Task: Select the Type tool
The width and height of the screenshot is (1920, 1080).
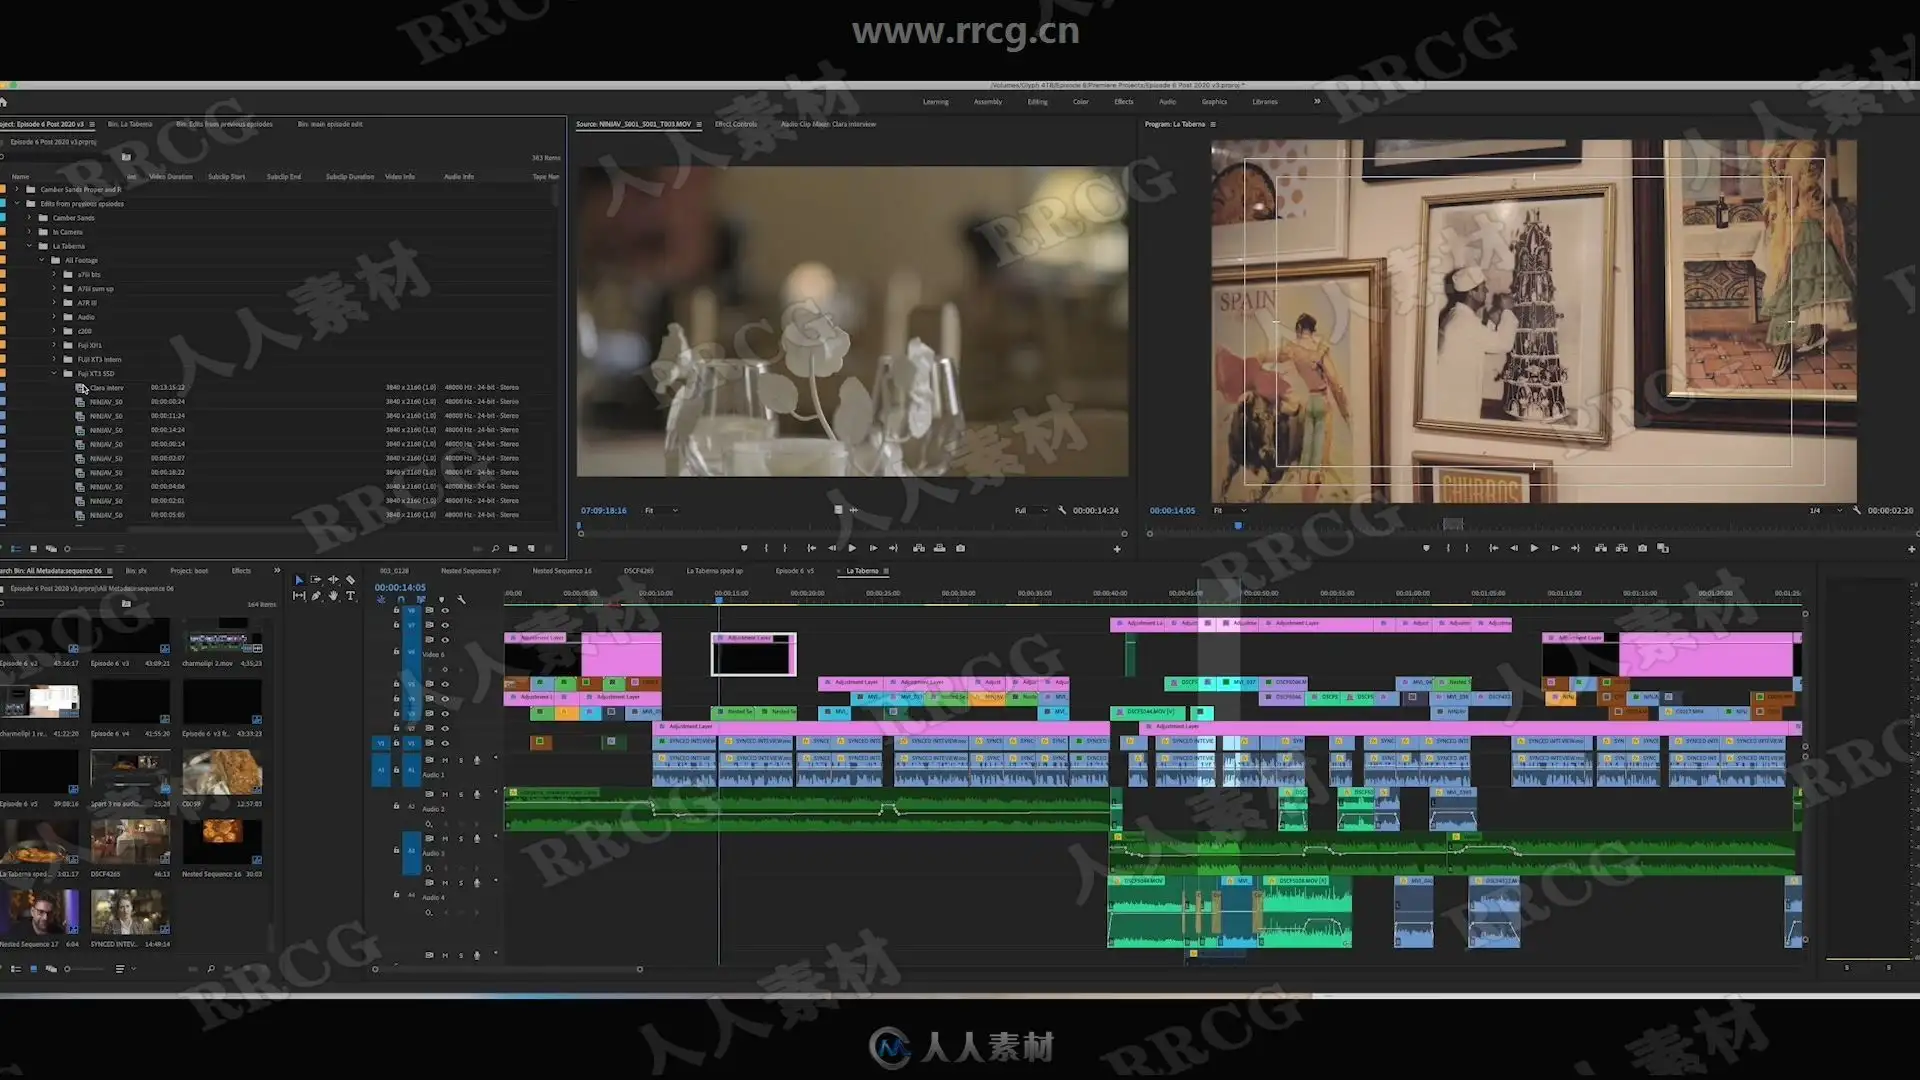Action: click(x=350, y=596)
